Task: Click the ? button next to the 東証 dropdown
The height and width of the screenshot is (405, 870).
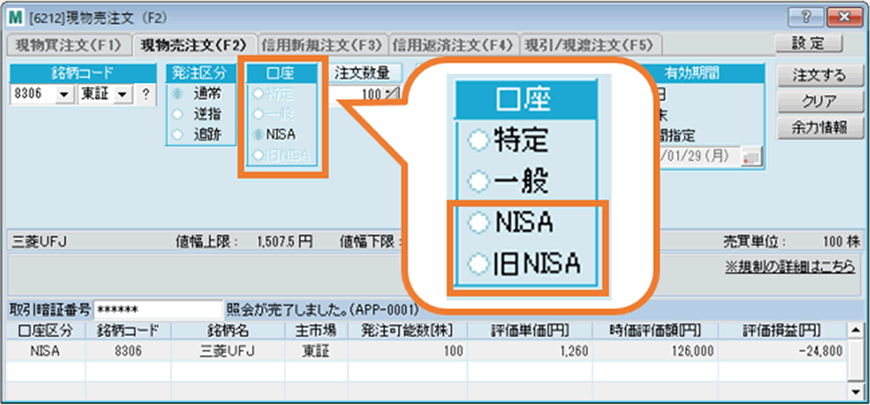Action: [145, 94]
